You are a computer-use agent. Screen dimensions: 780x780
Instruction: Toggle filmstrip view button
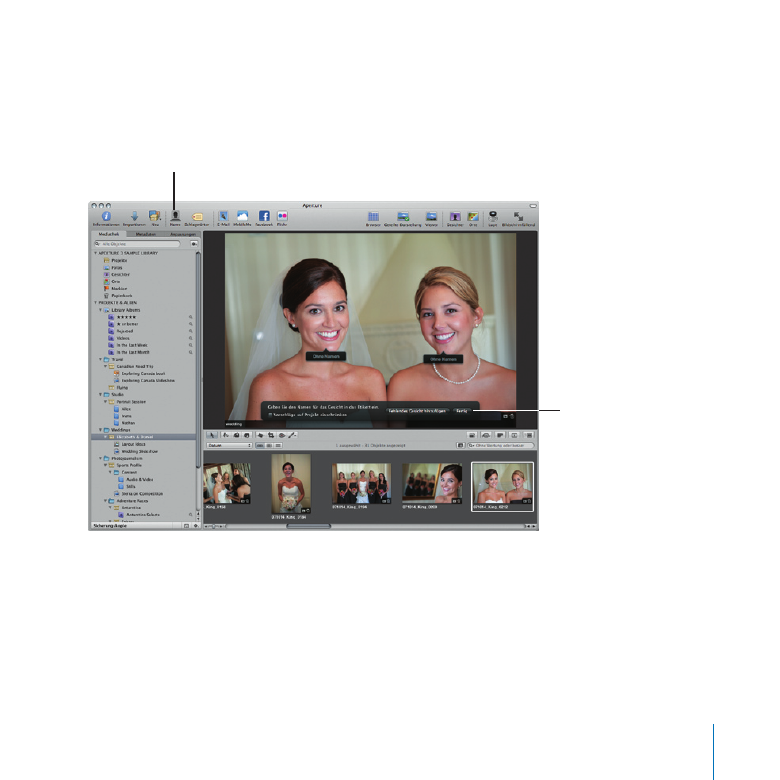pos(260,446)
